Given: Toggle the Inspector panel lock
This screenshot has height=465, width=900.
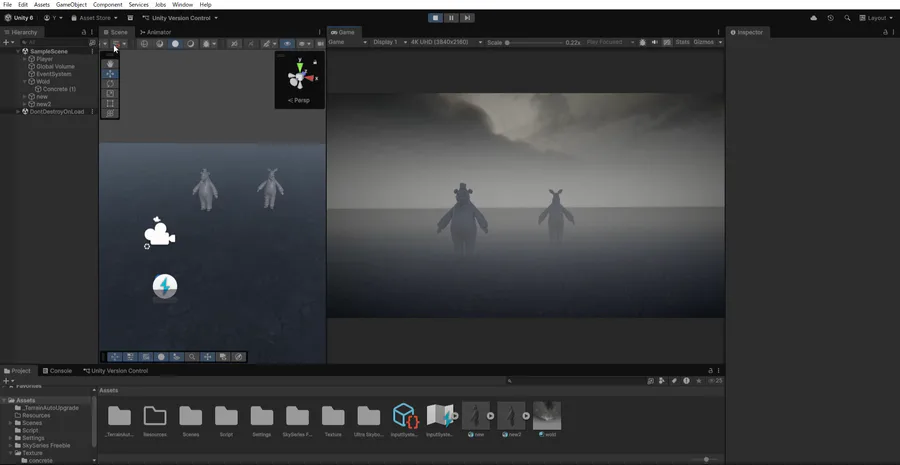Looking at the screenshot, I should tap(884, 32).
